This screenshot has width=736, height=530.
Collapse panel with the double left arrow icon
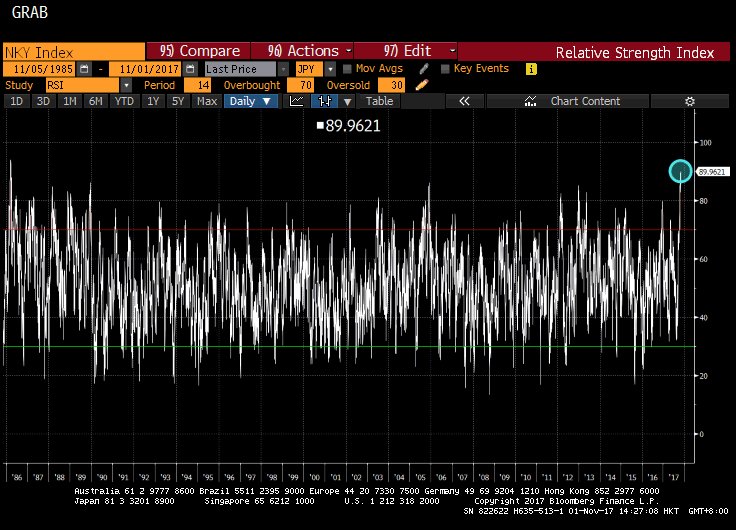464,101
